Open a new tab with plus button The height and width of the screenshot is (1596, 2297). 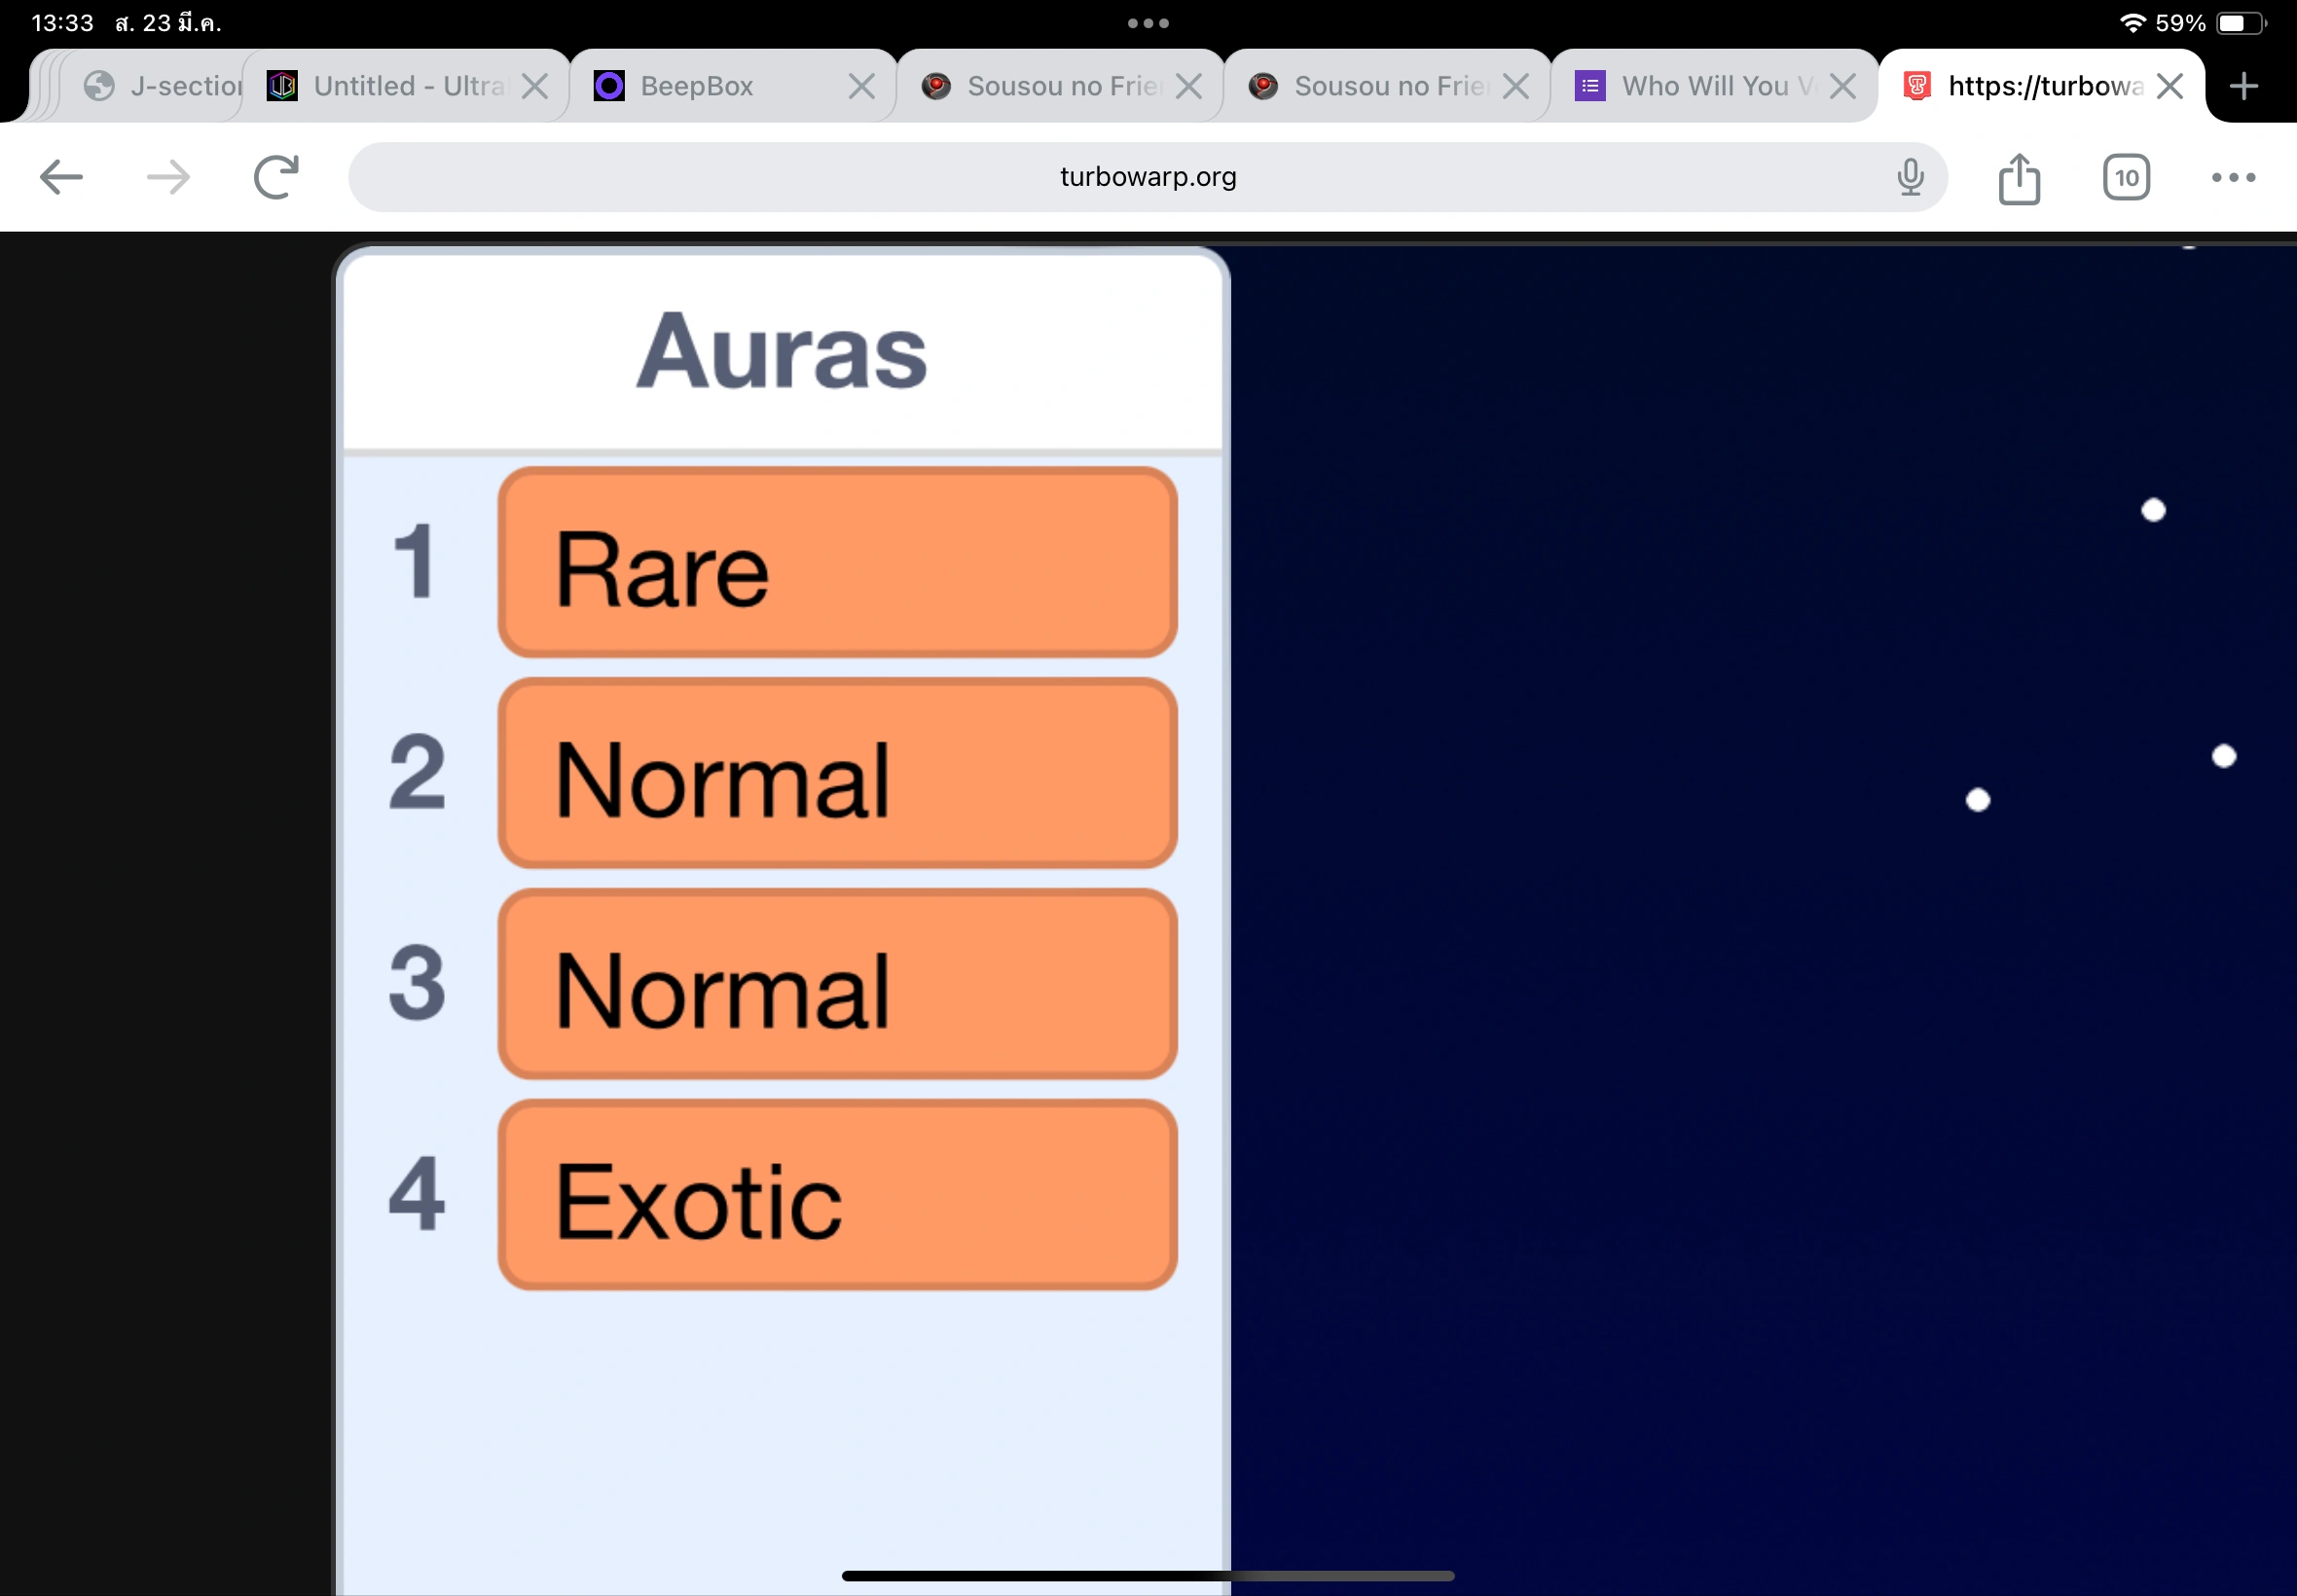click(x=2244, y=86)
